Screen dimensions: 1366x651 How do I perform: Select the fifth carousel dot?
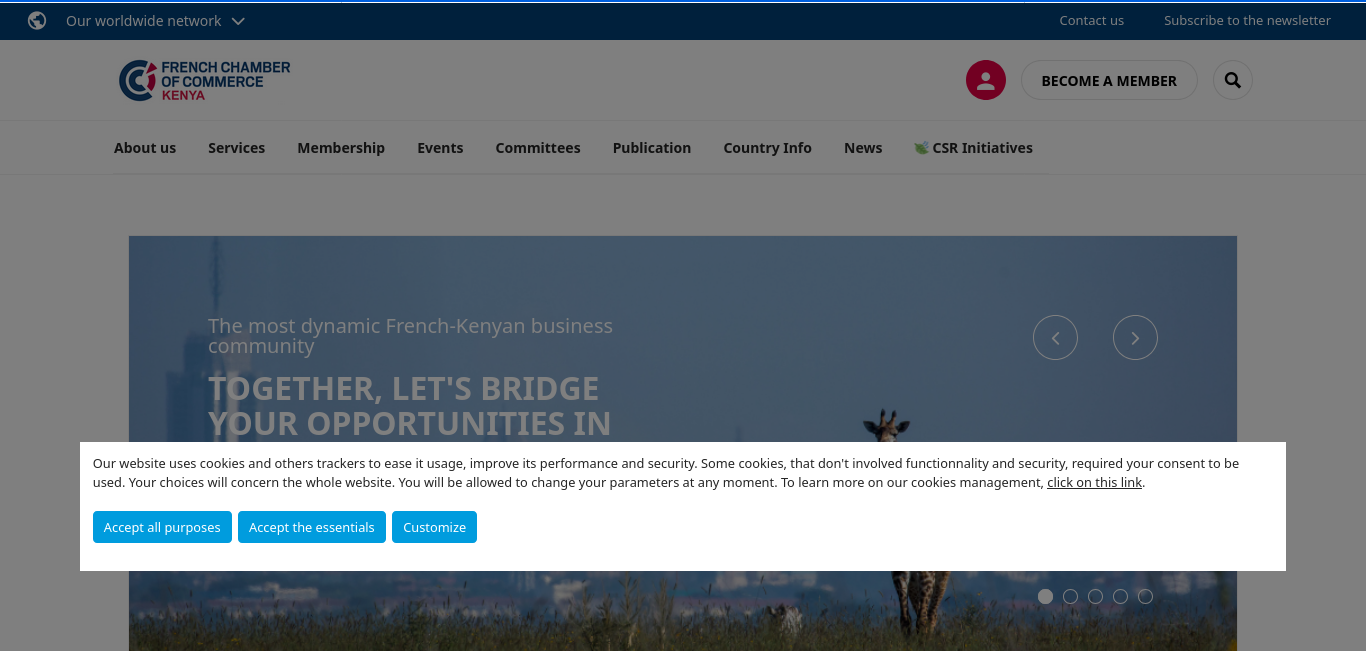1145,596
